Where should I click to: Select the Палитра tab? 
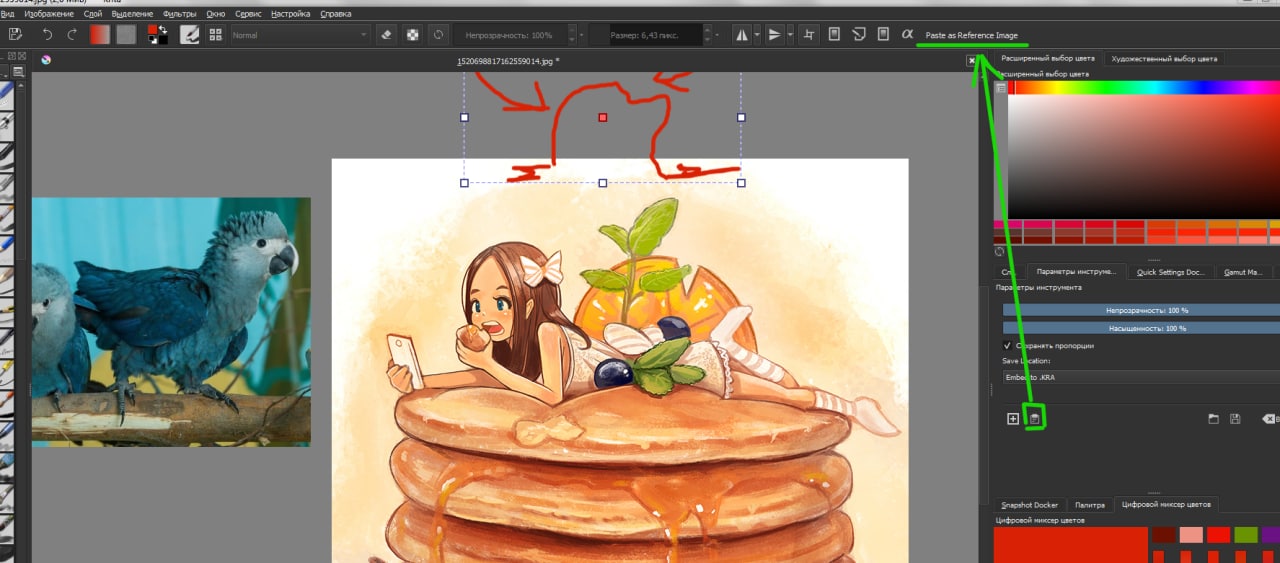(x=1090, y=505)
